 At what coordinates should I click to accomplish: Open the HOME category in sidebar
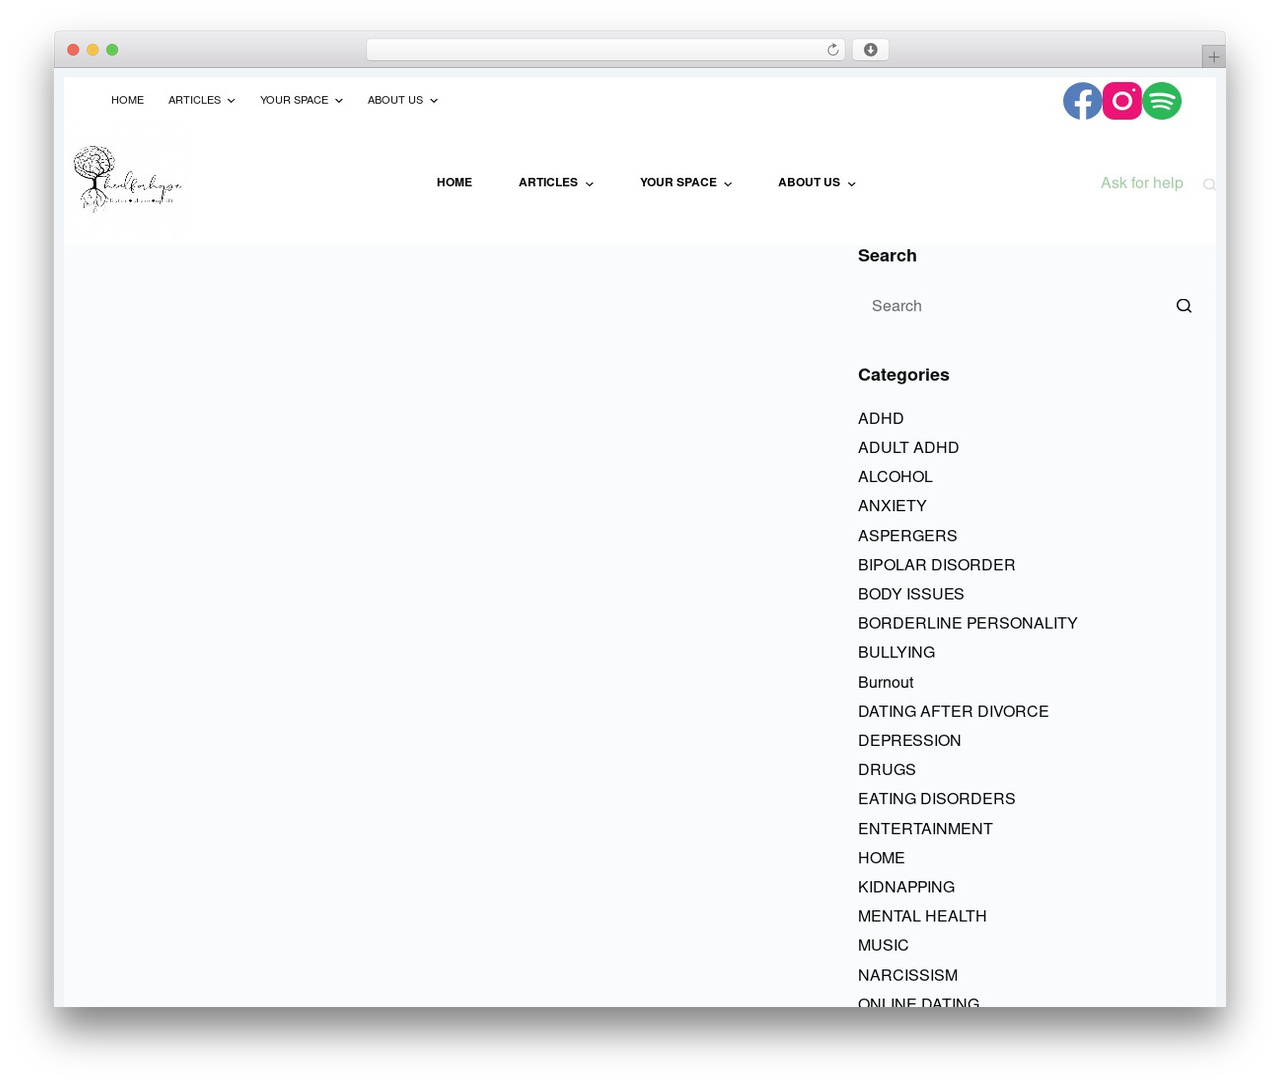tap(881, 857)
